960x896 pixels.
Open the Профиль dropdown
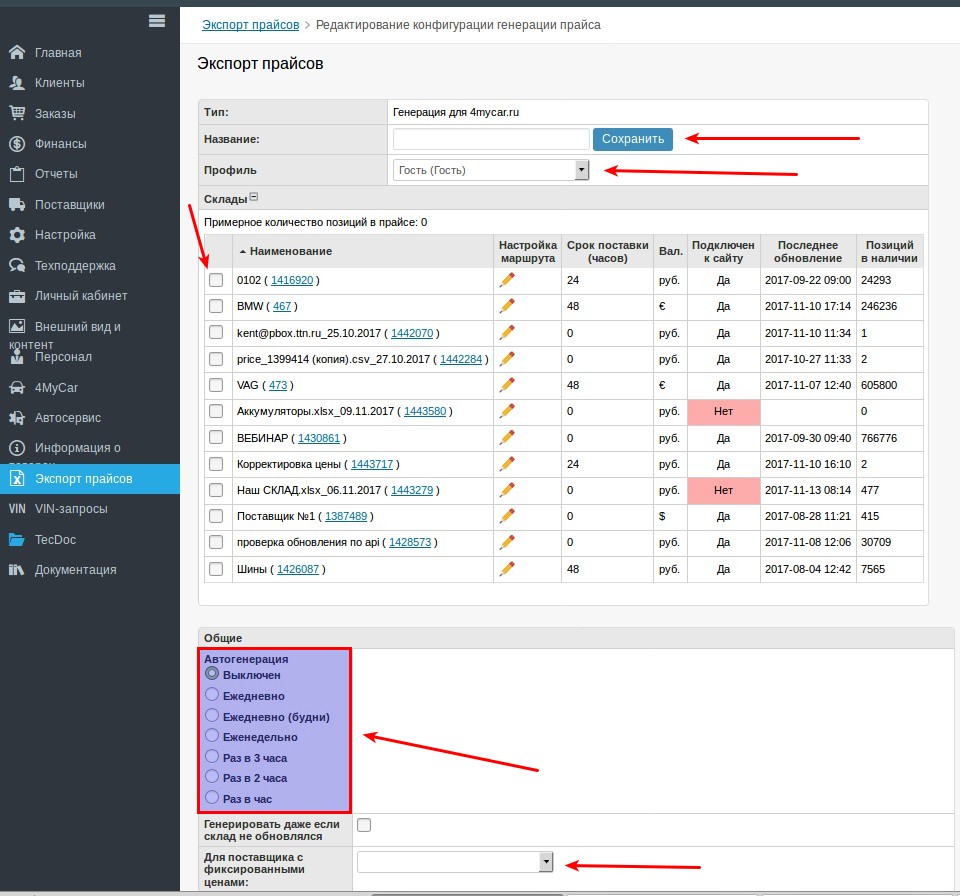[491, 170]
